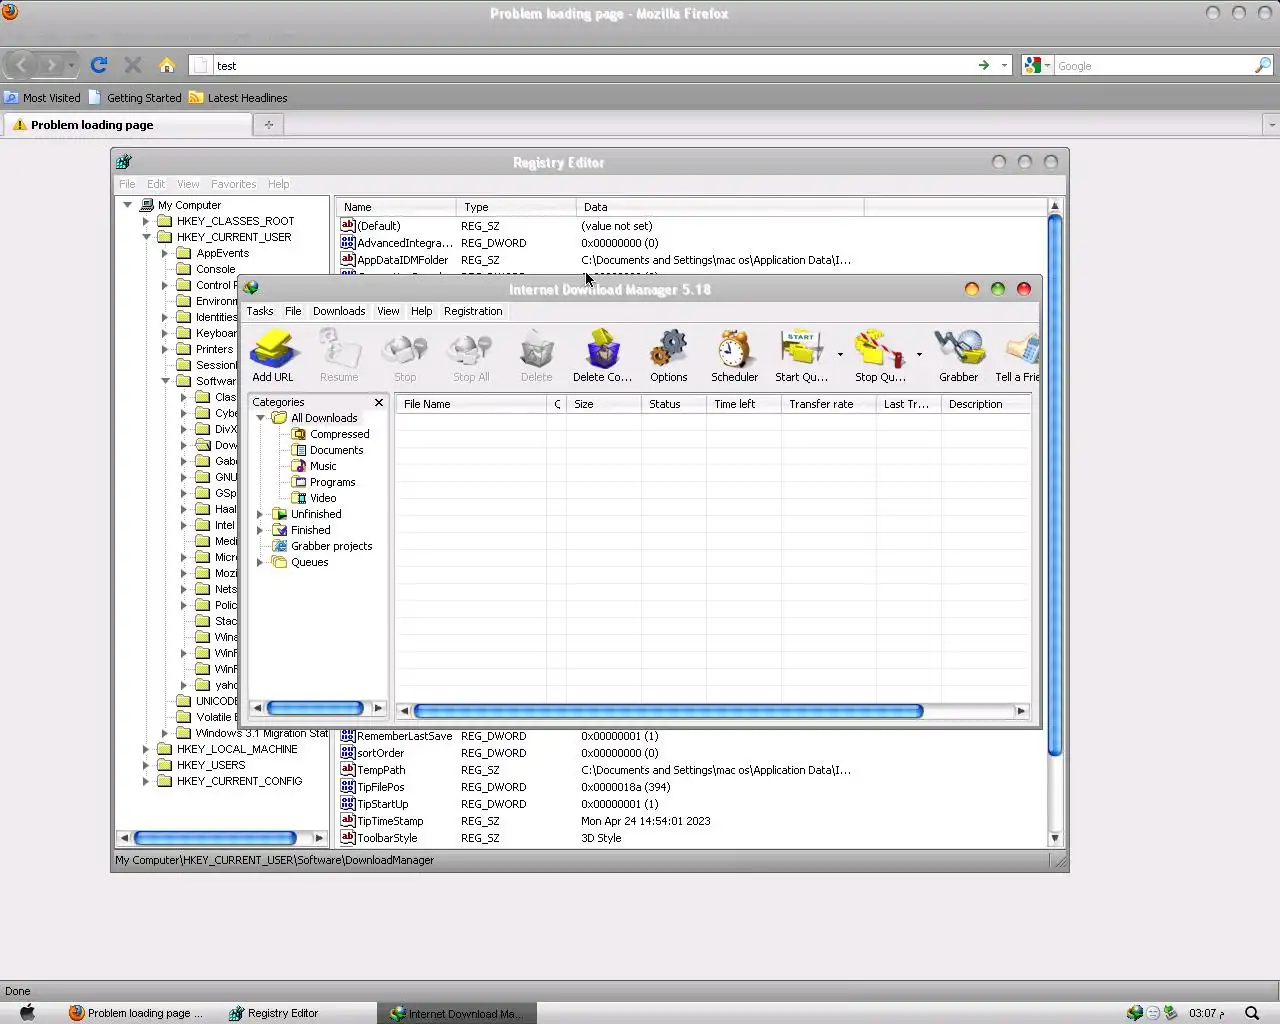Select the Compressed category folder
Screen dimensions: 1280x1024
coord(331,434)
